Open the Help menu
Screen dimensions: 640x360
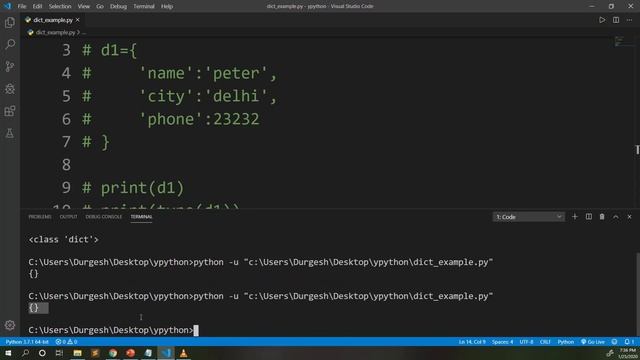click(x=167, y=6)
